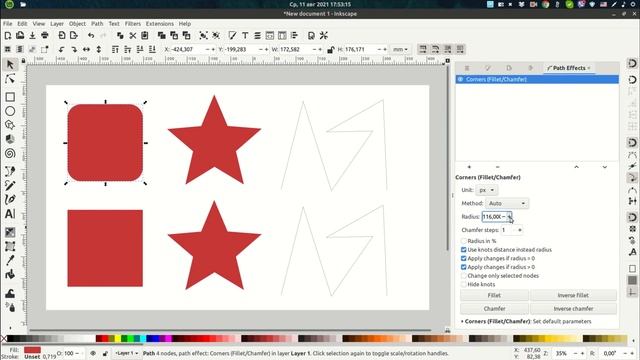Rotate selection 90° counter-clockwise icon

click(61, 49)
